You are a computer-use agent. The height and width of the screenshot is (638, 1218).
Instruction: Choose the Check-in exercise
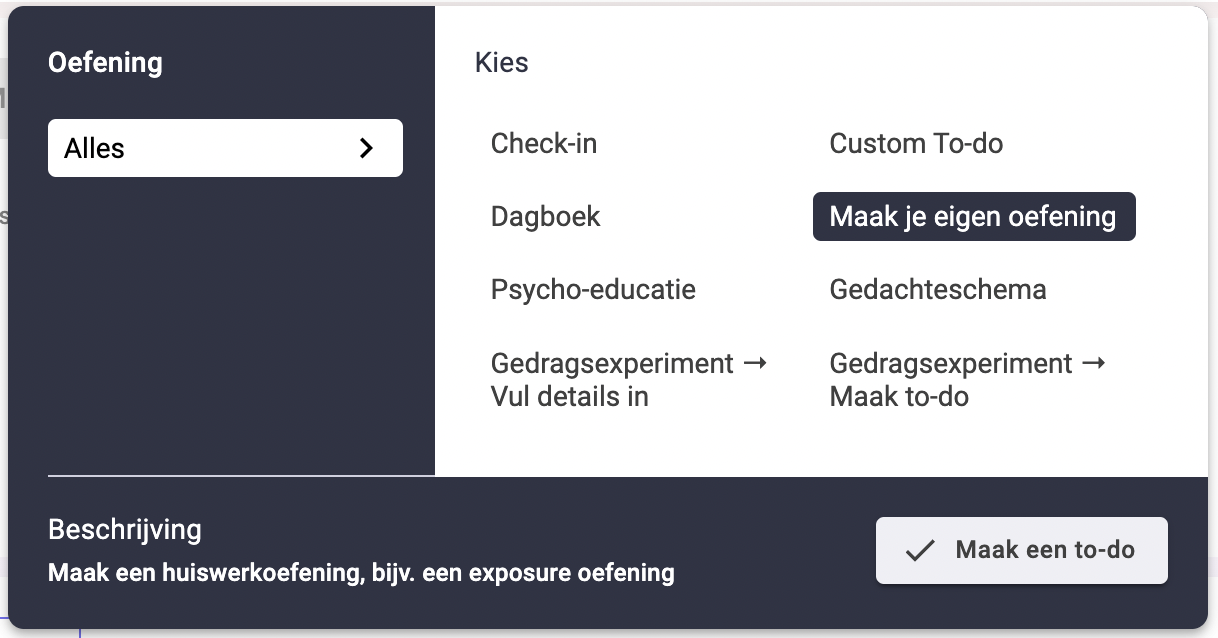[544, 143]
